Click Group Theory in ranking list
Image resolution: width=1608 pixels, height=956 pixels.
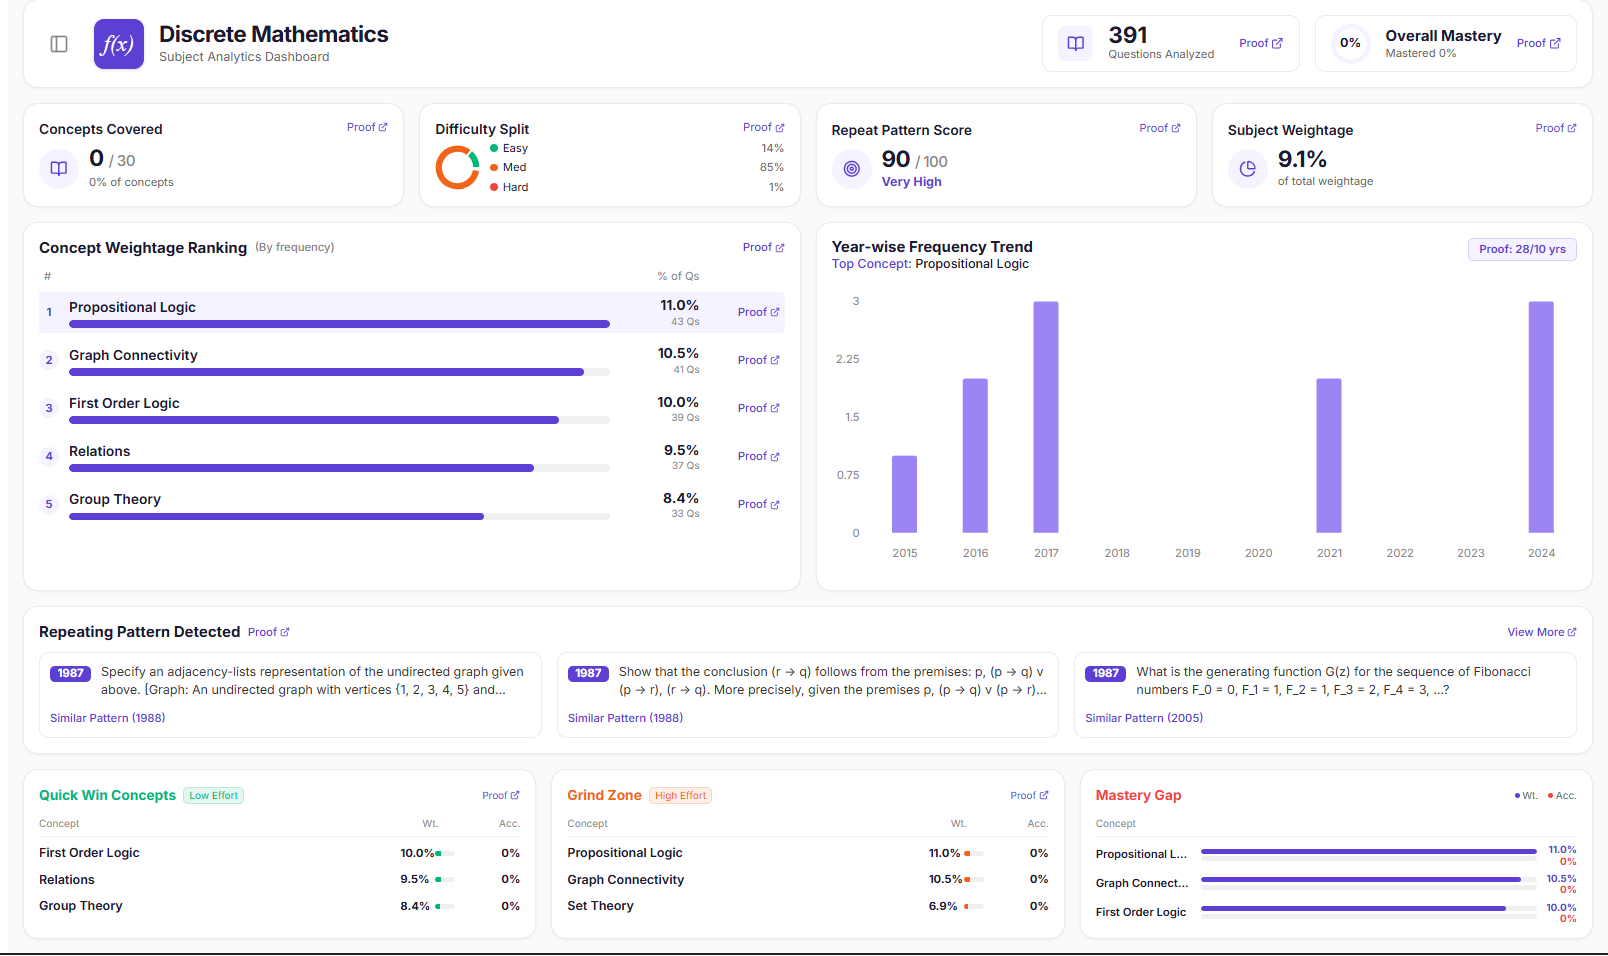(115, 499)
